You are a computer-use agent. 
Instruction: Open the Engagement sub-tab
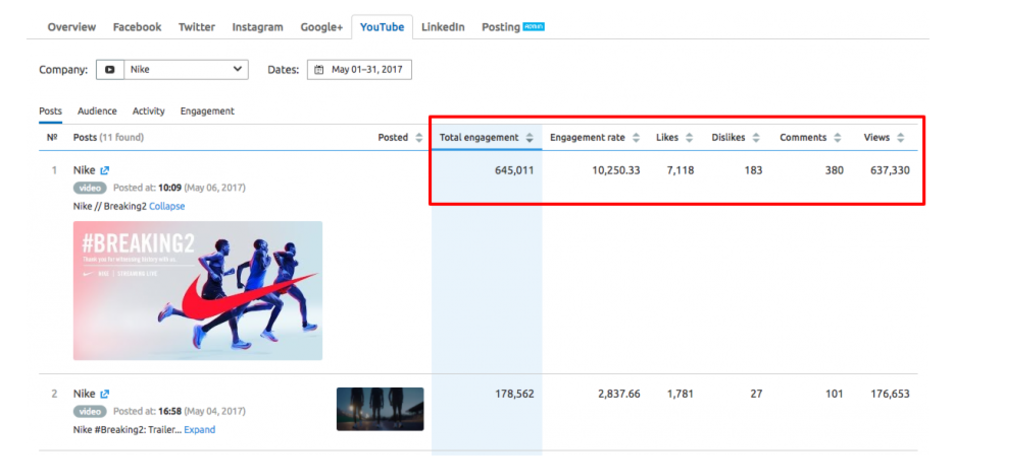pyautogui.click(x=207, y=111)
